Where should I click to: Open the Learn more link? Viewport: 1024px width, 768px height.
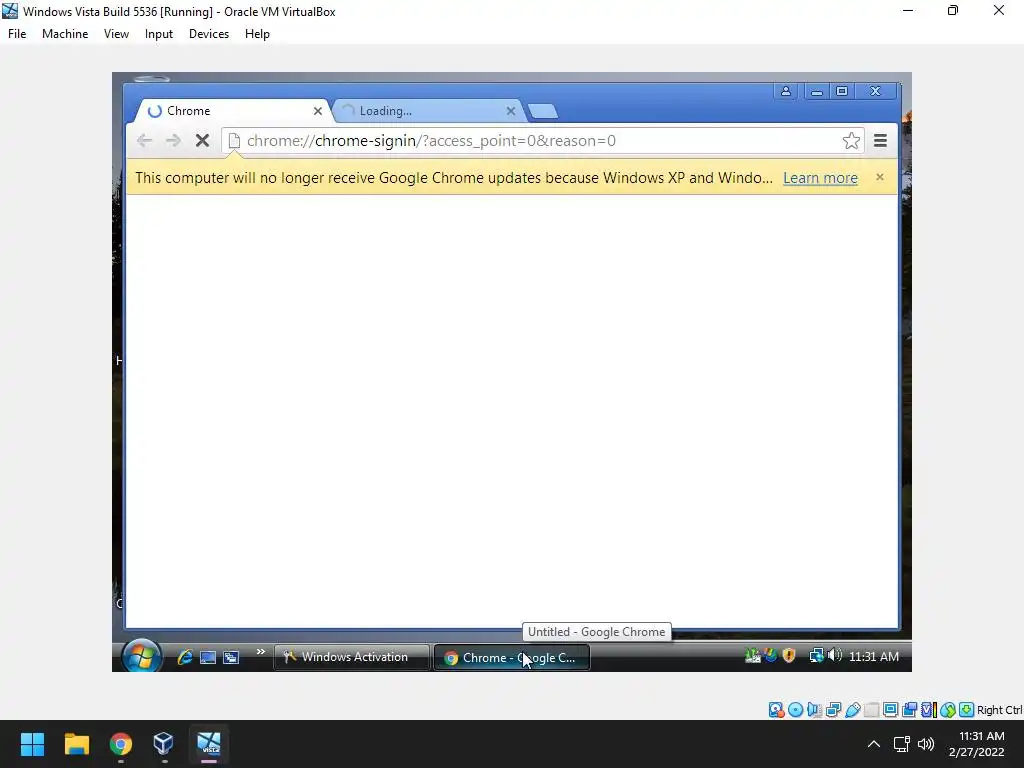[820, 178]
